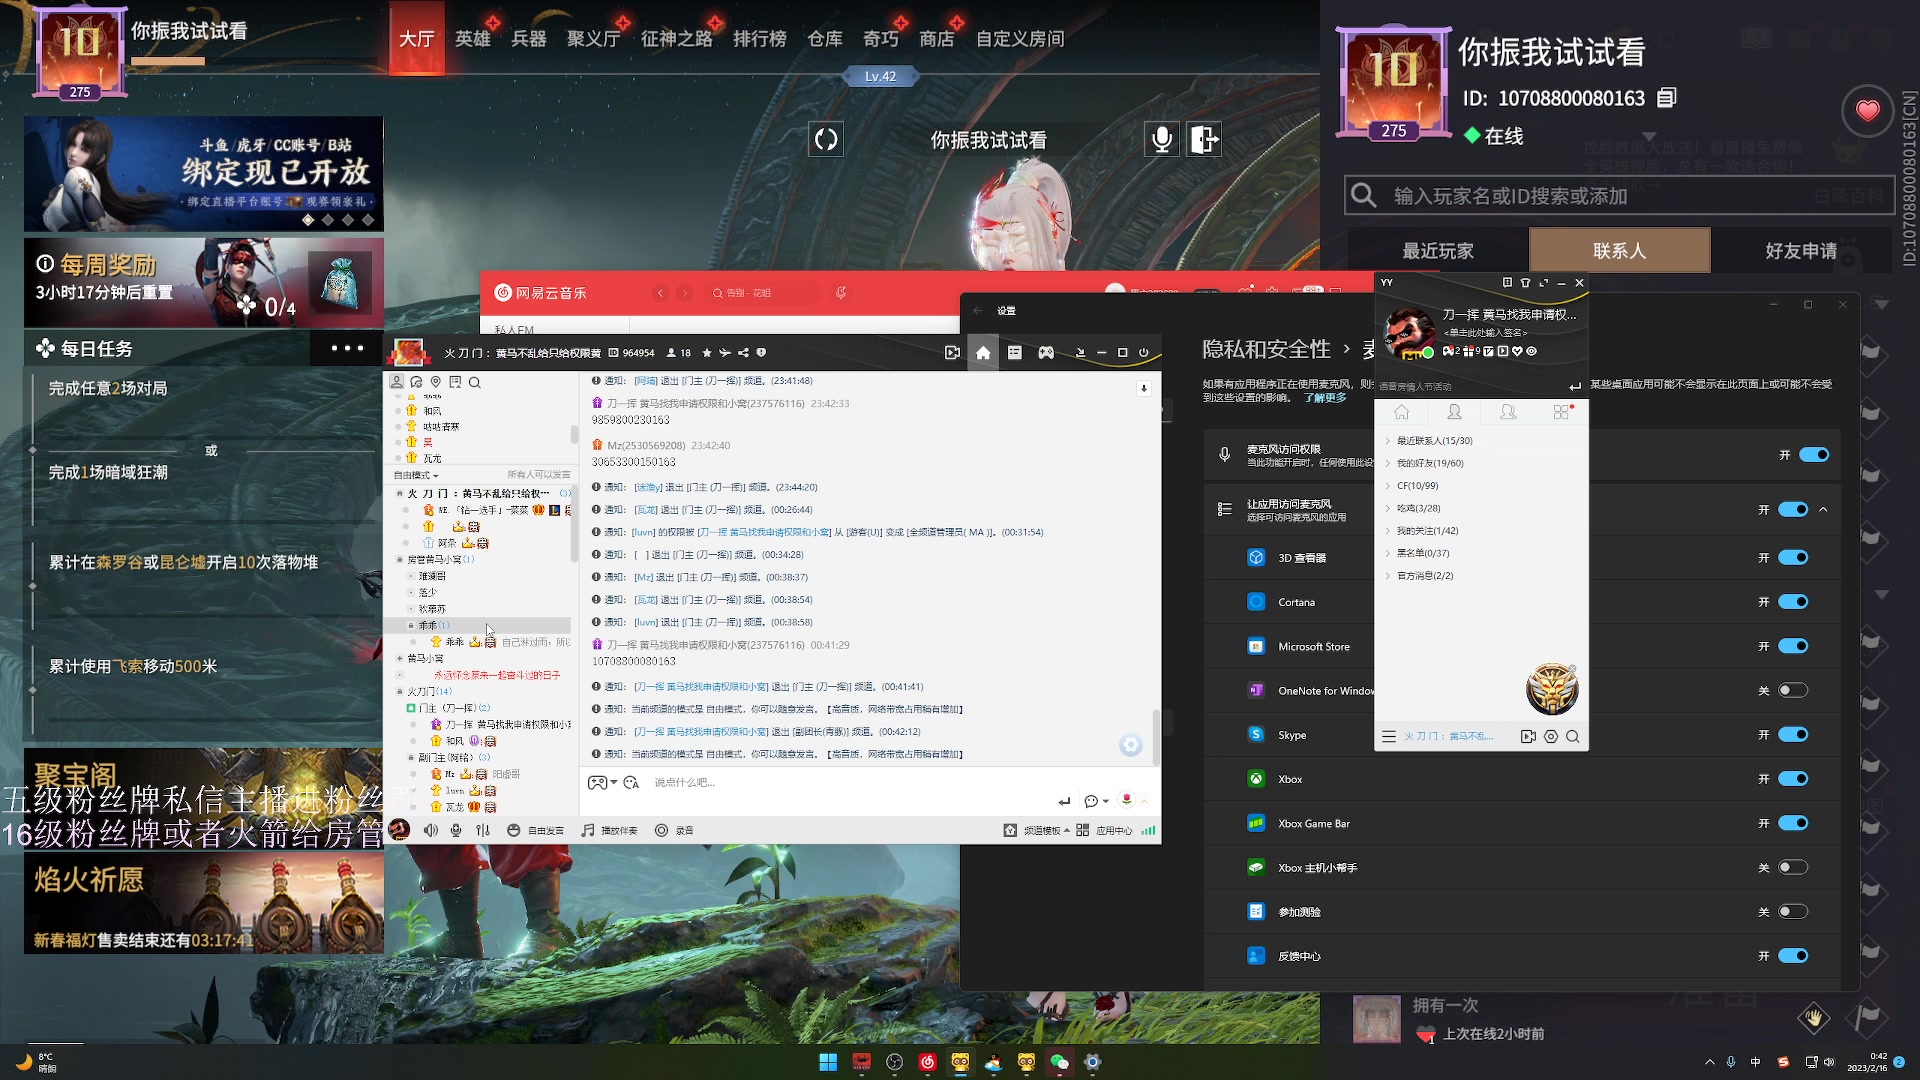Click the 了解更多 link
This screenshot has height=1080, width=1920.
1324,398
